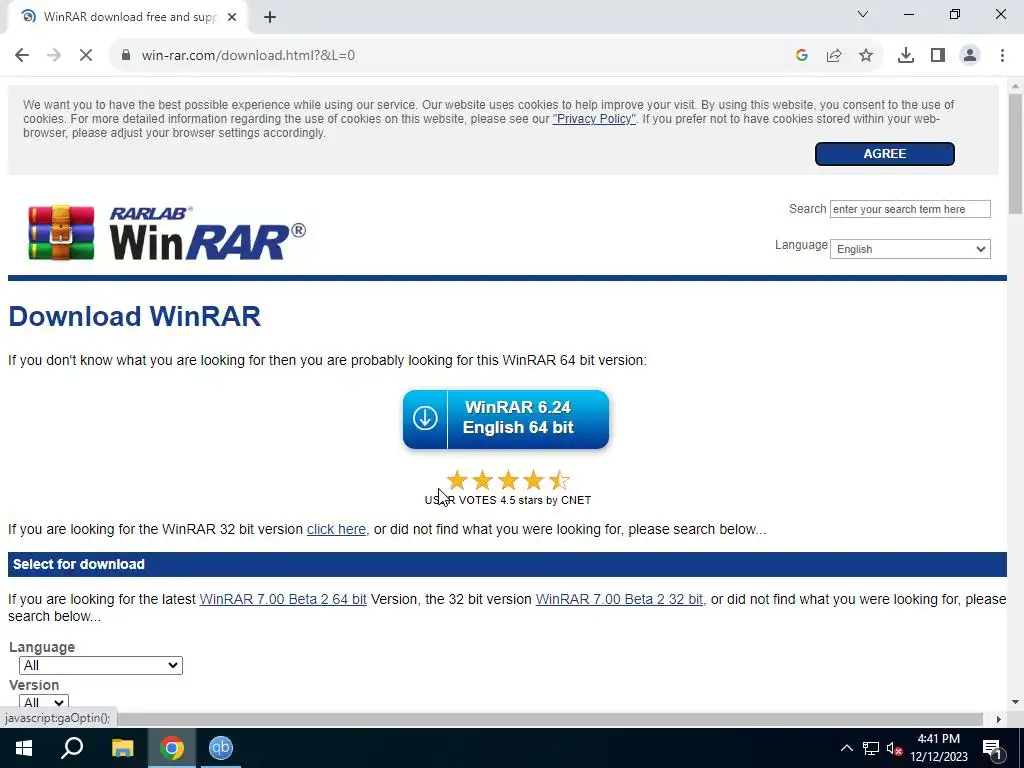The image size is (1024, 768).
Task: Click the vertical scrollbar down arrow
Action: [x=1015, y=703]
